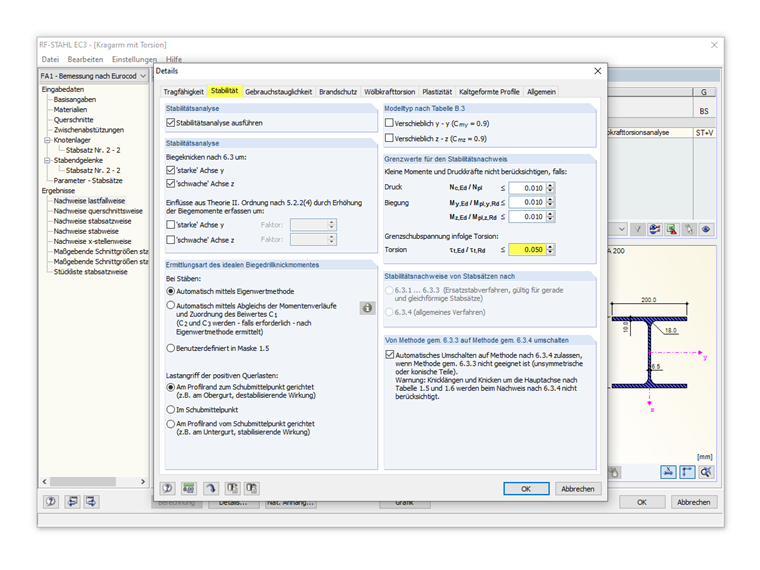760x570 pixels.
Task: Switch to Tragfähigkeit tab
Action: click(x=184, y=92)
